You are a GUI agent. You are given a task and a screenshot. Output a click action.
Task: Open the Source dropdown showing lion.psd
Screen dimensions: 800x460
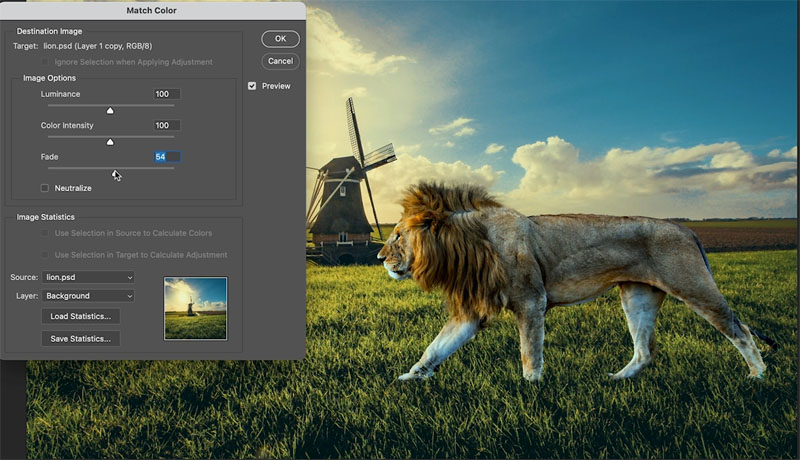(88, 277)
